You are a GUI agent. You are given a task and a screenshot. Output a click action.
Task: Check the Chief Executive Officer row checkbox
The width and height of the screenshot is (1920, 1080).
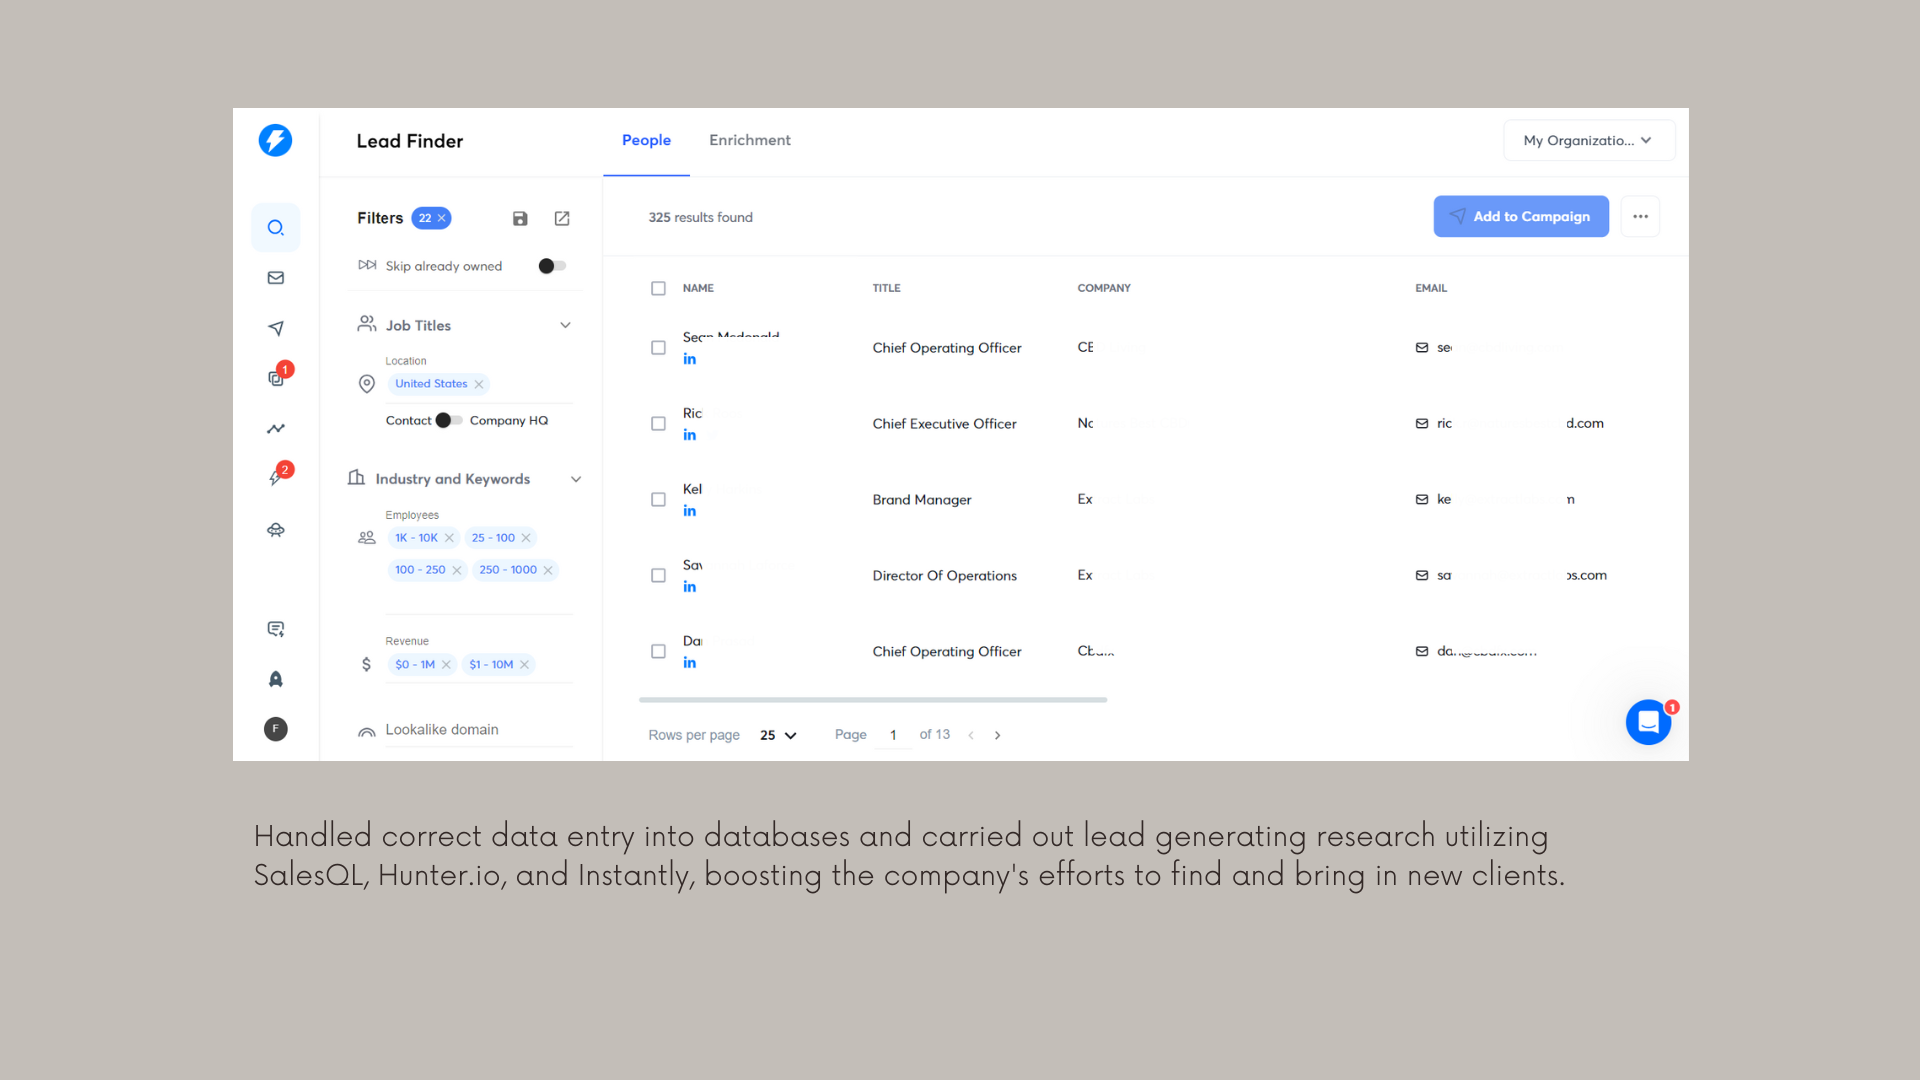coord(658,424)
